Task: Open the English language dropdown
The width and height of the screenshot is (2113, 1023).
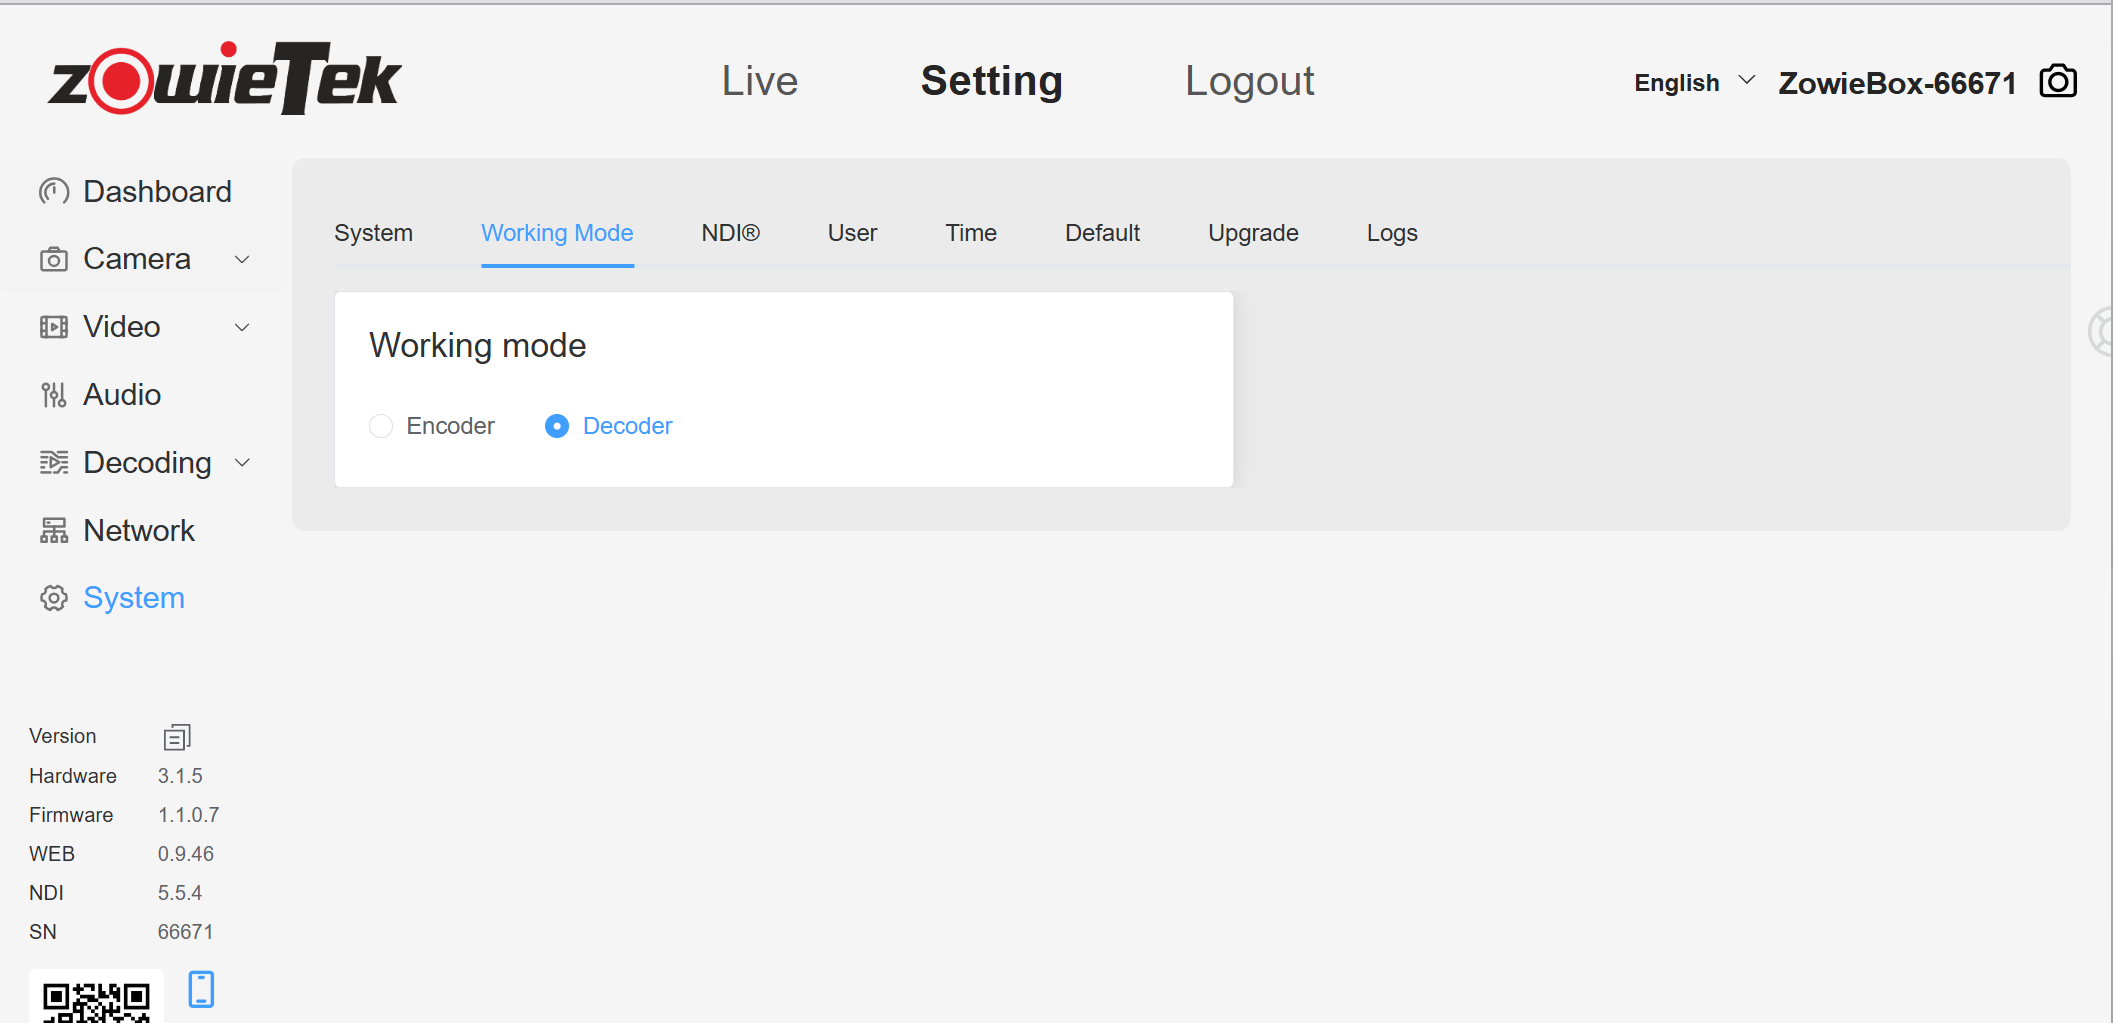Action: [x=1693, y=83]
